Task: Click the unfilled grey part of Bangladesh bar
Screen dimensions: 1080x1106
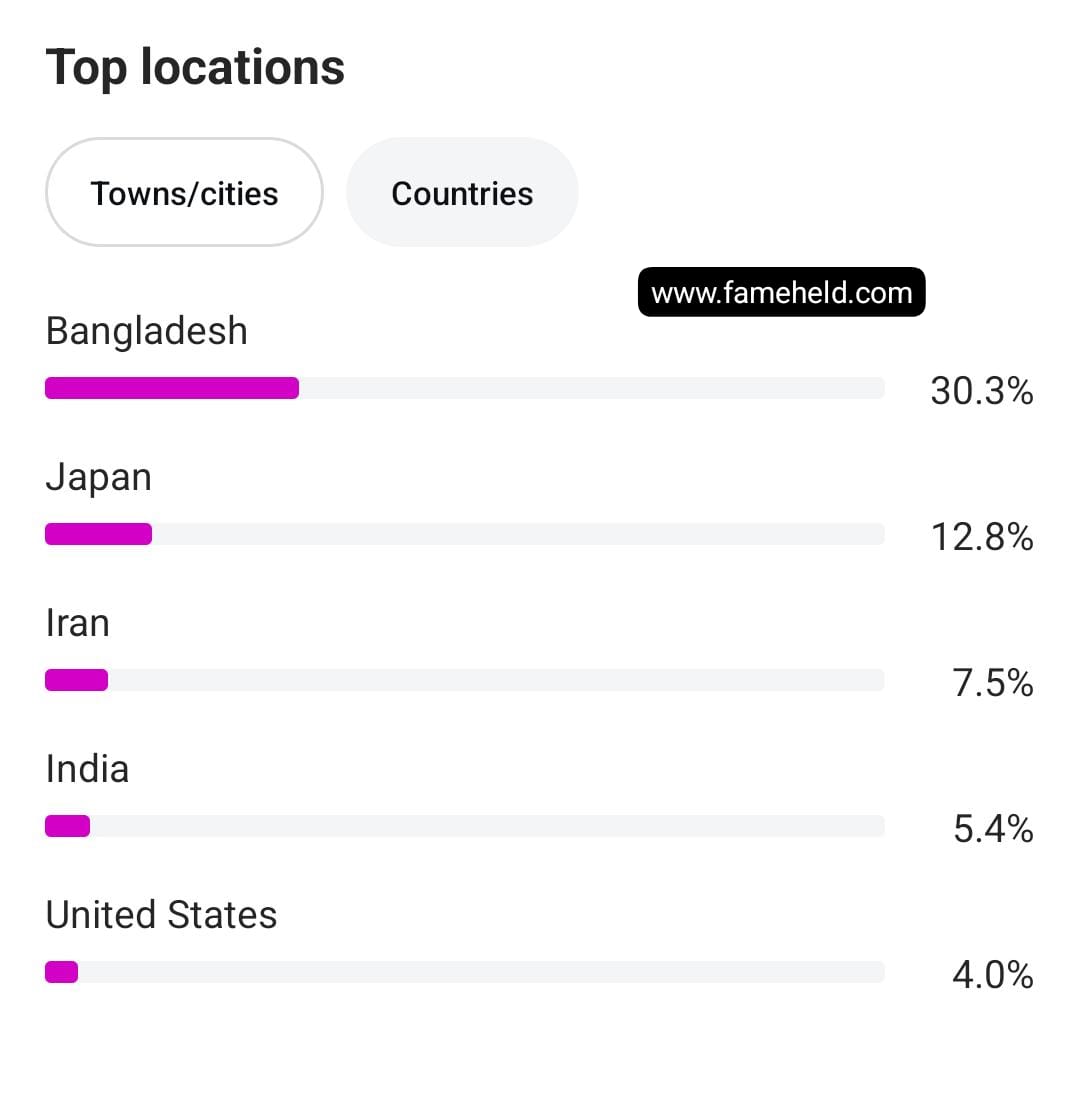Action: coord(592,388)
